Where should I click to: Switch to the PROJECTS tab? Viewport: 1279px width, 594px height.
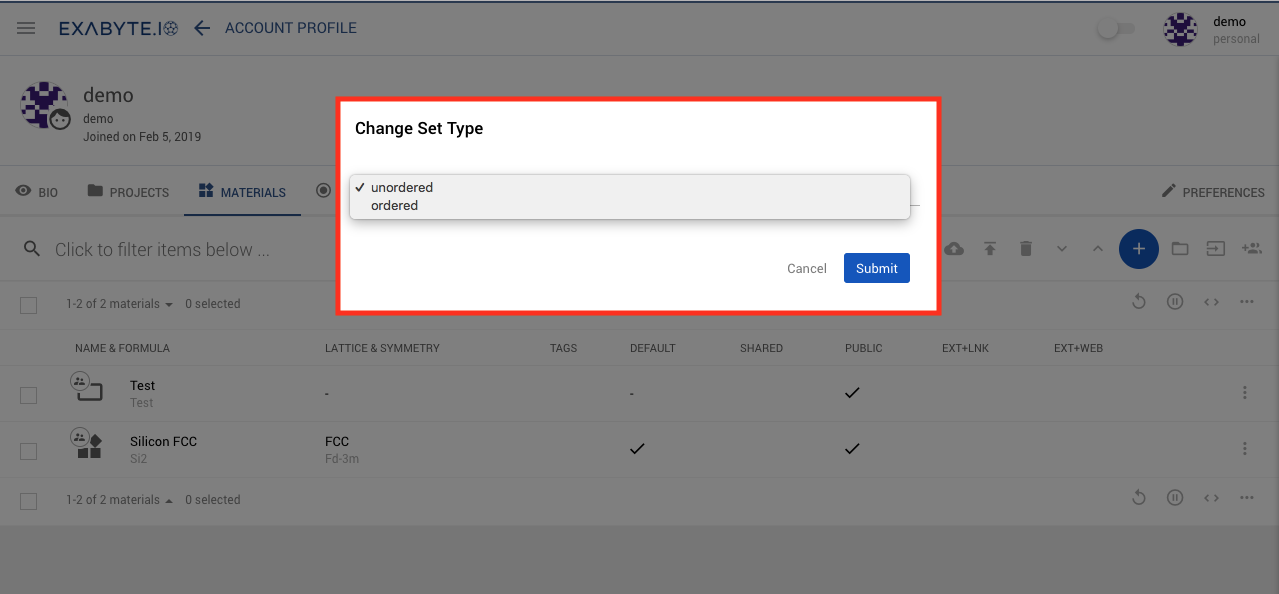point(128,191)
